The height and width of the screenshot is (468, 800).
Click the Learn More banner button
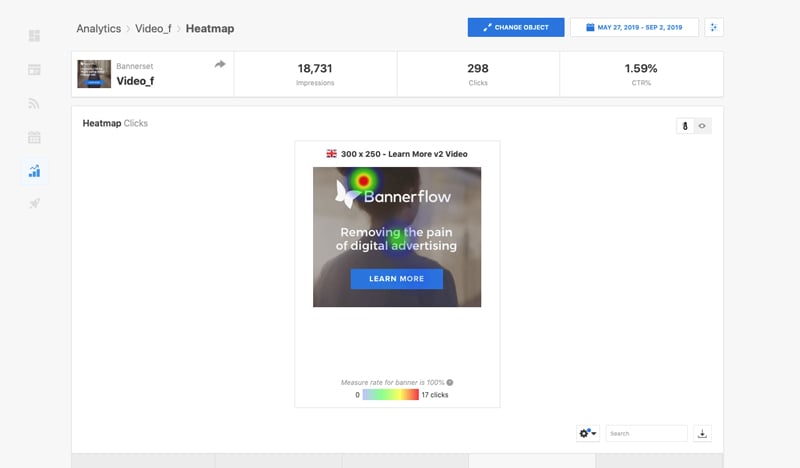point(396,279)
